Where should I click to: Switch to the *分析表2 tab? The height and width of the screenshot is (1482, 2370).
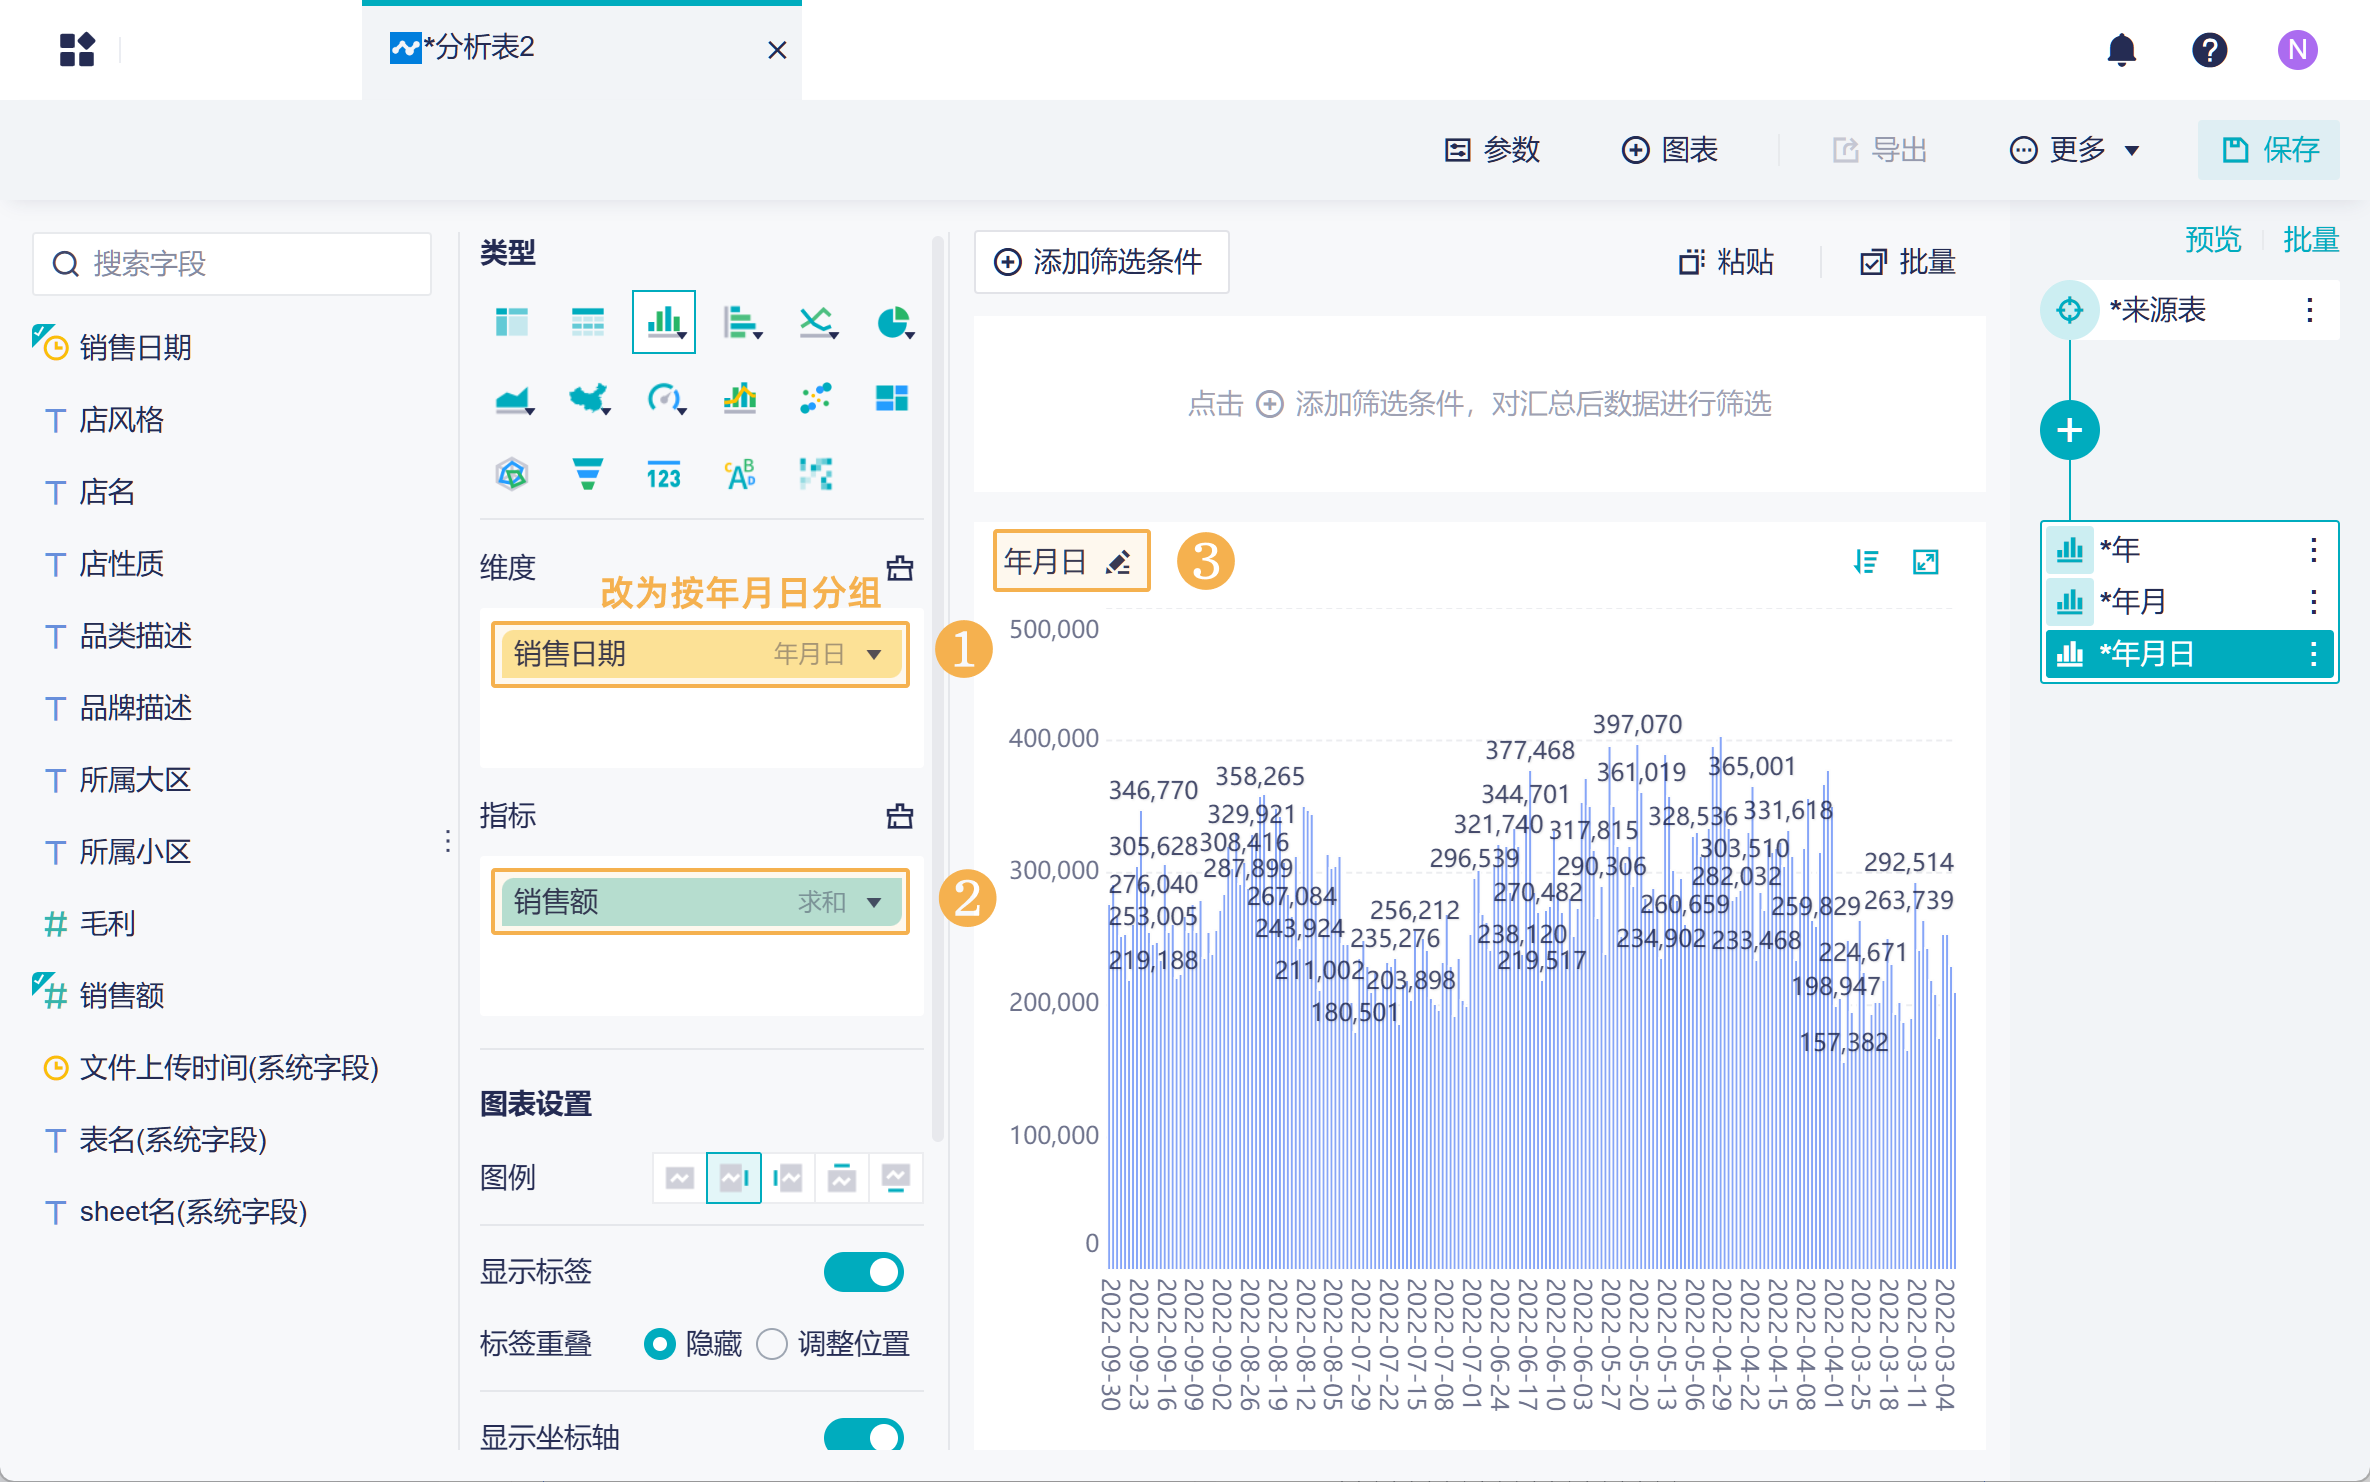[x=480, y=48]
